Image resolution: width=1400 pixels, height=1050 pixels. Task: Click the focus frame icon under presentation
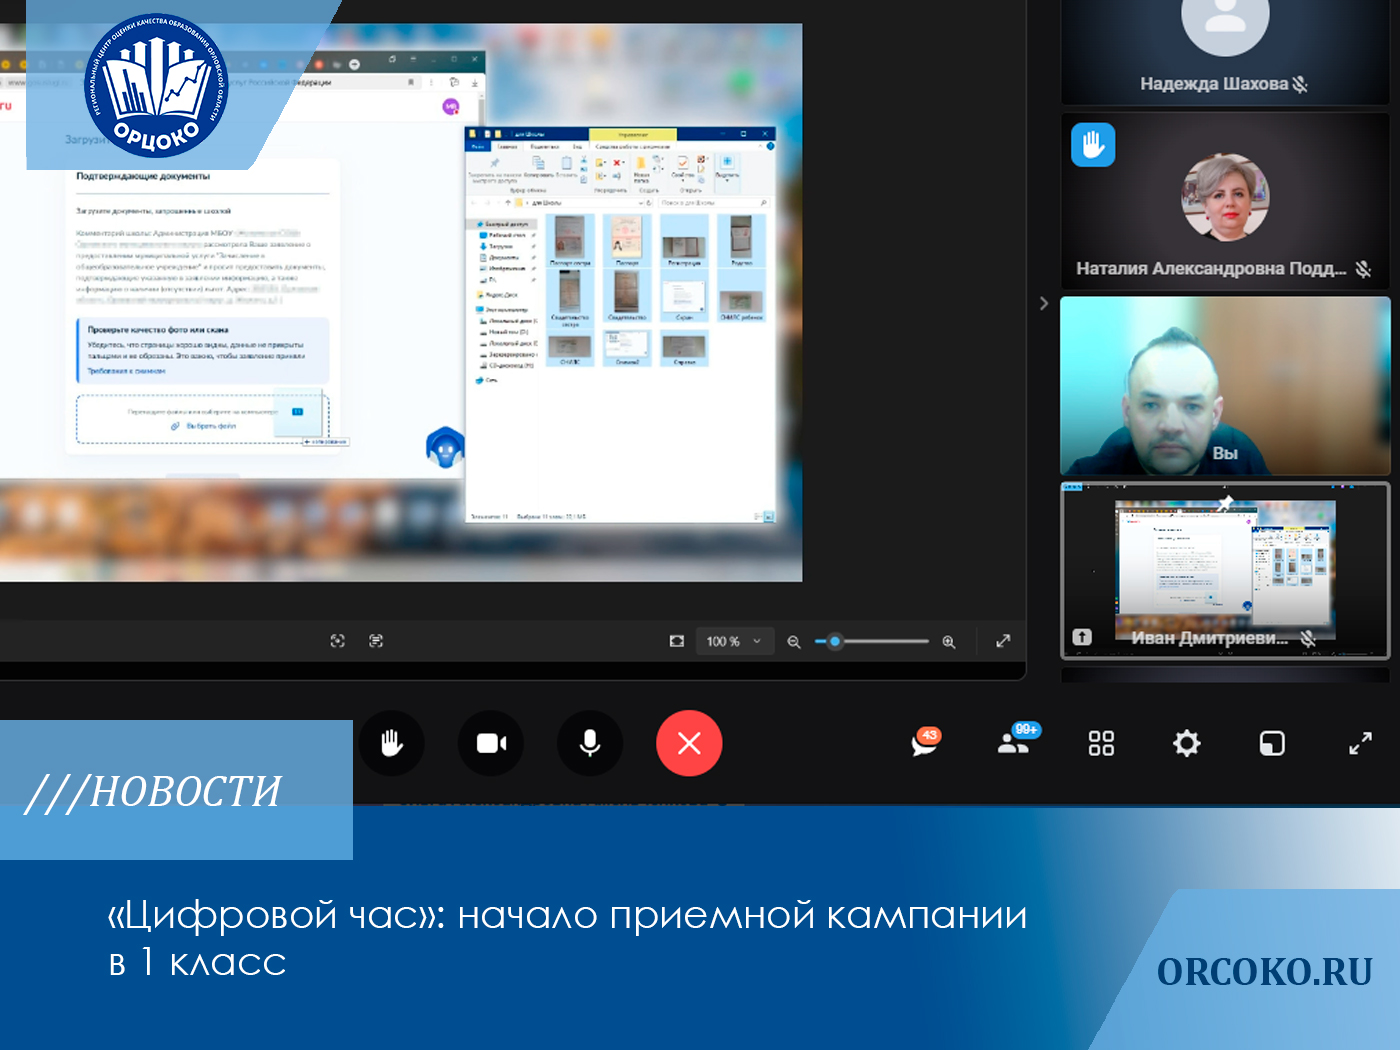pyautogui.click(x=338, y=641)
